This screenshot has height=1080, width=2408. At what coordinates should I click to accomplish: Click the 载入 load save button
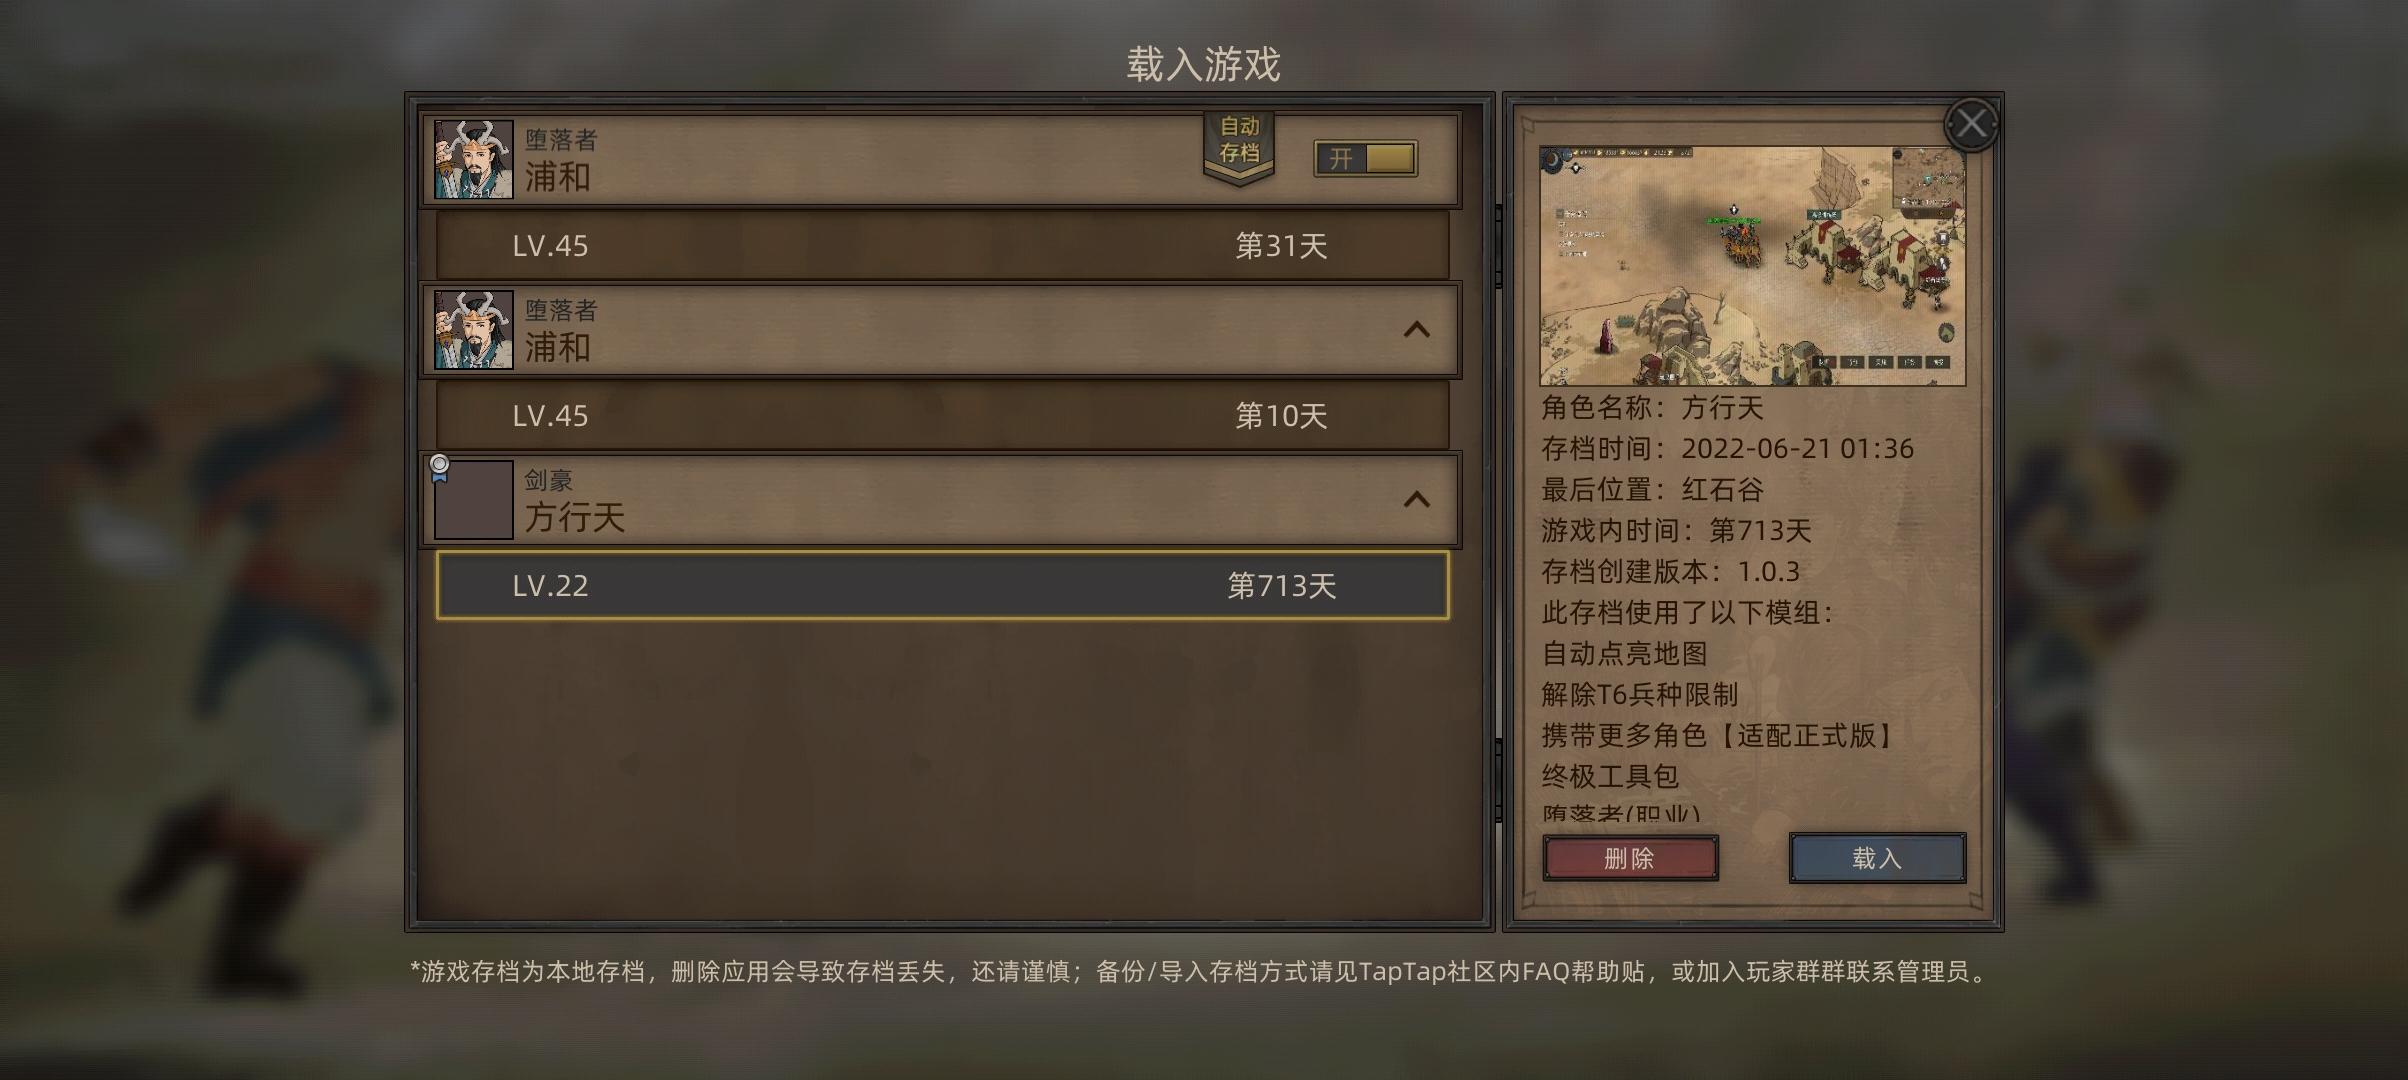(x=1877, y=858)
